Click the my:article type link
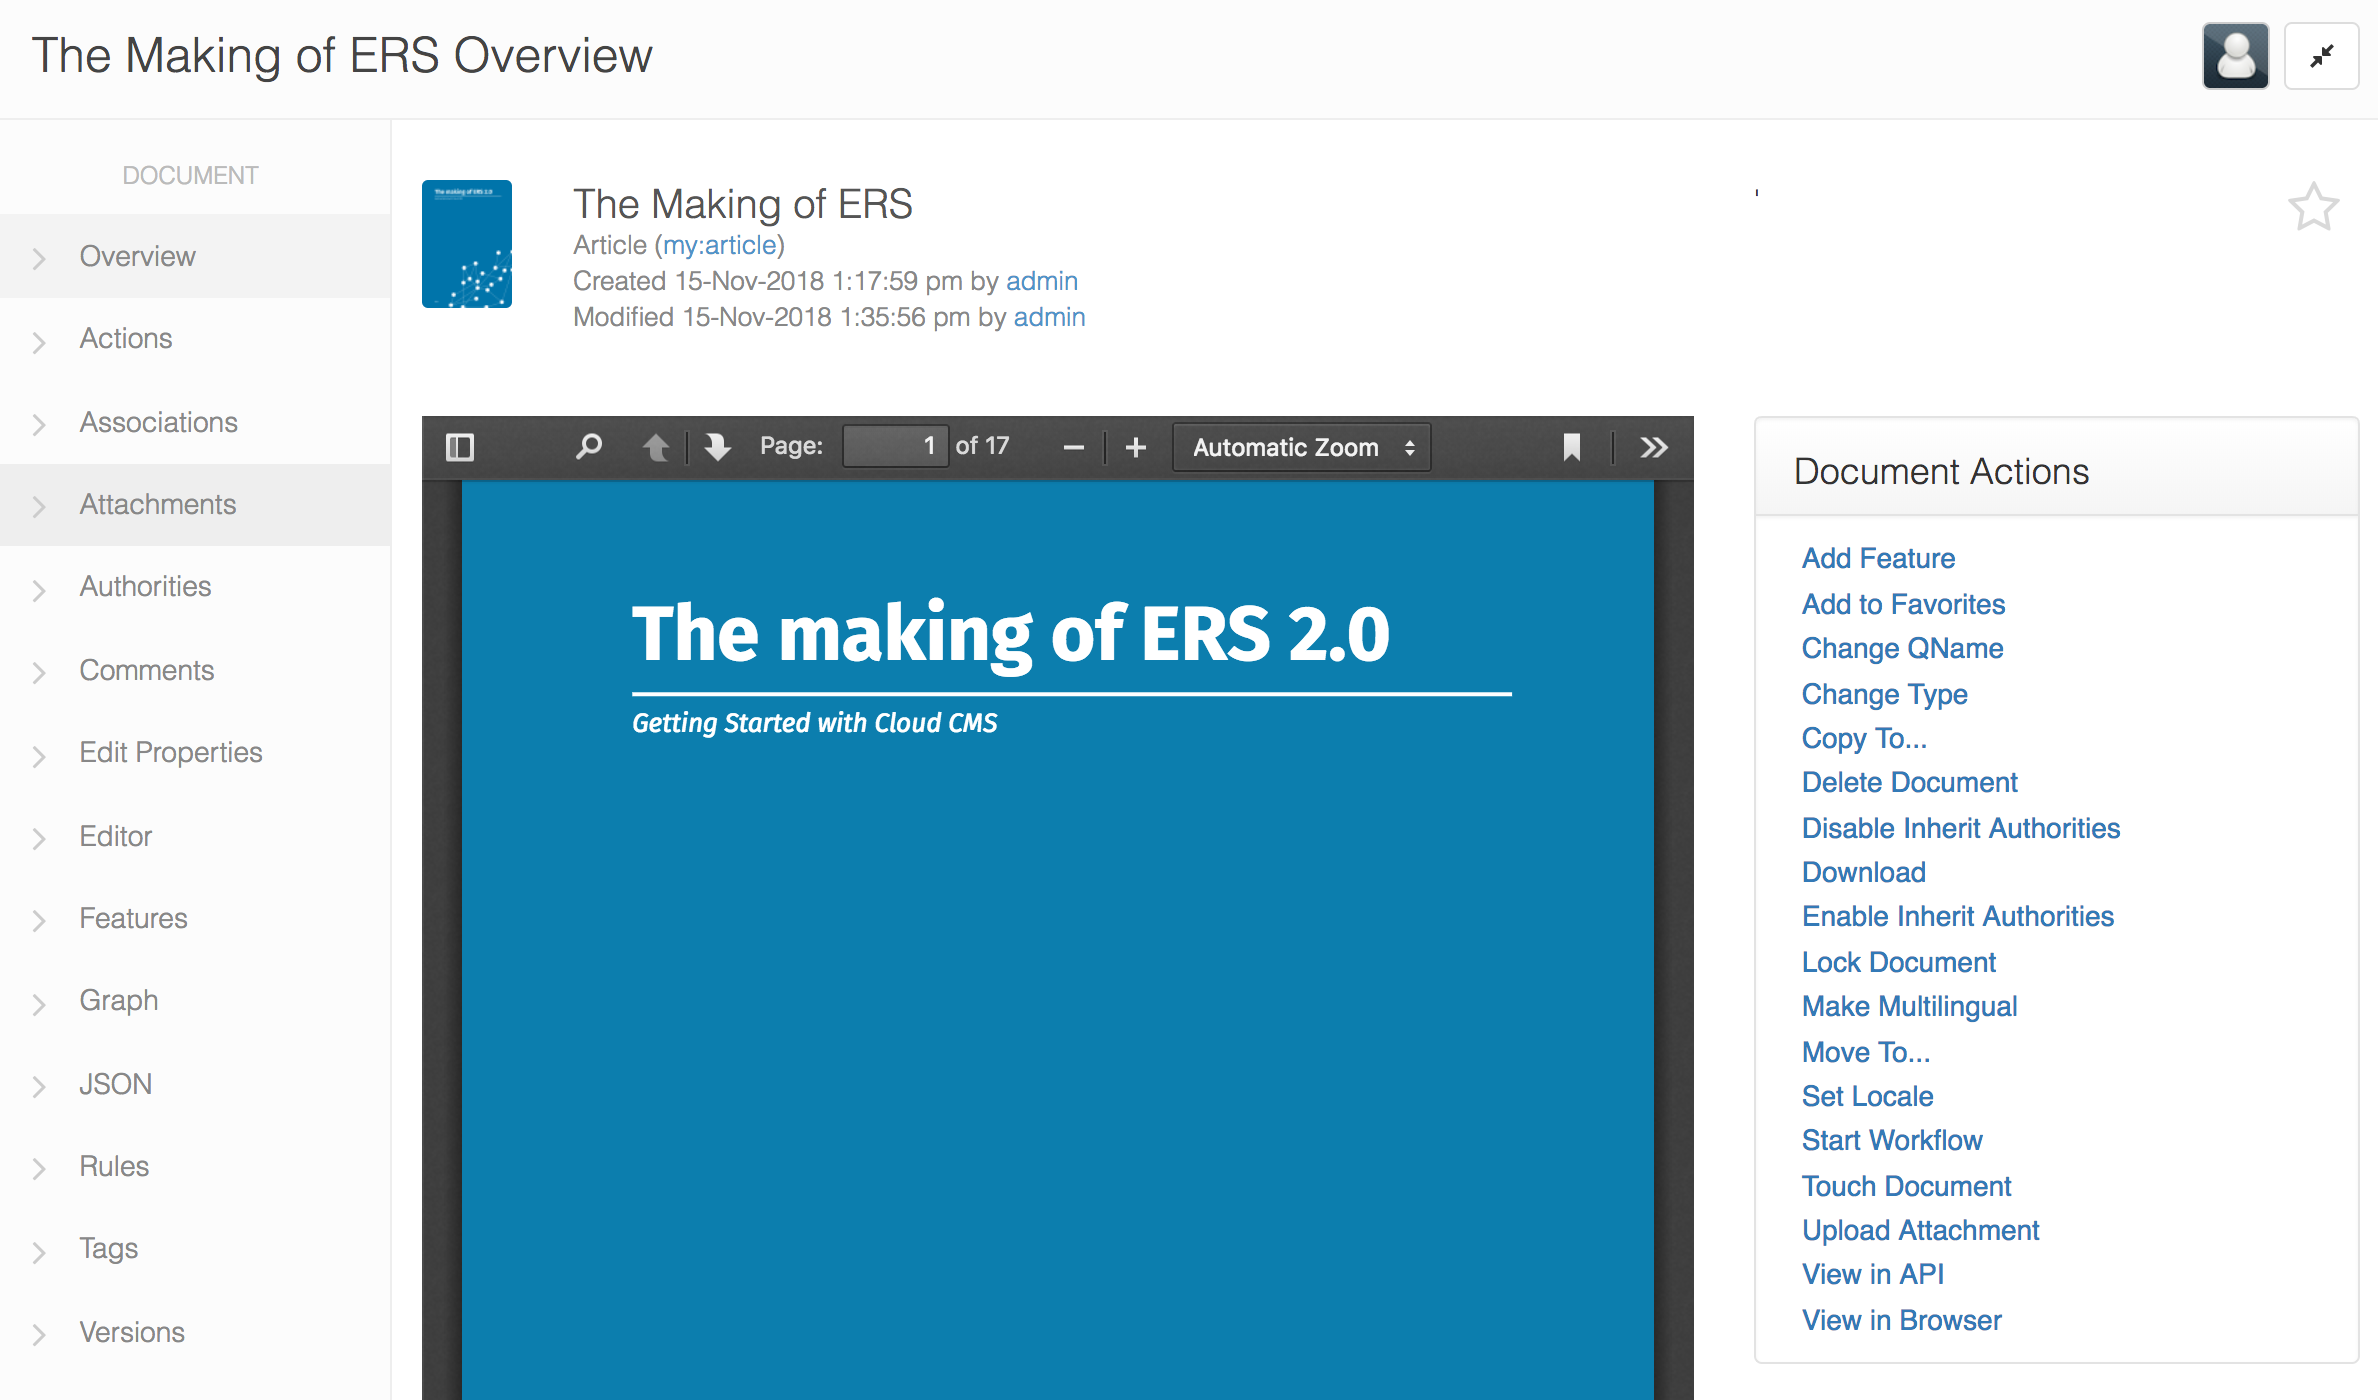Image resolution: width=2378 pixels, height=1400 pixels. [x=720, y=245]
